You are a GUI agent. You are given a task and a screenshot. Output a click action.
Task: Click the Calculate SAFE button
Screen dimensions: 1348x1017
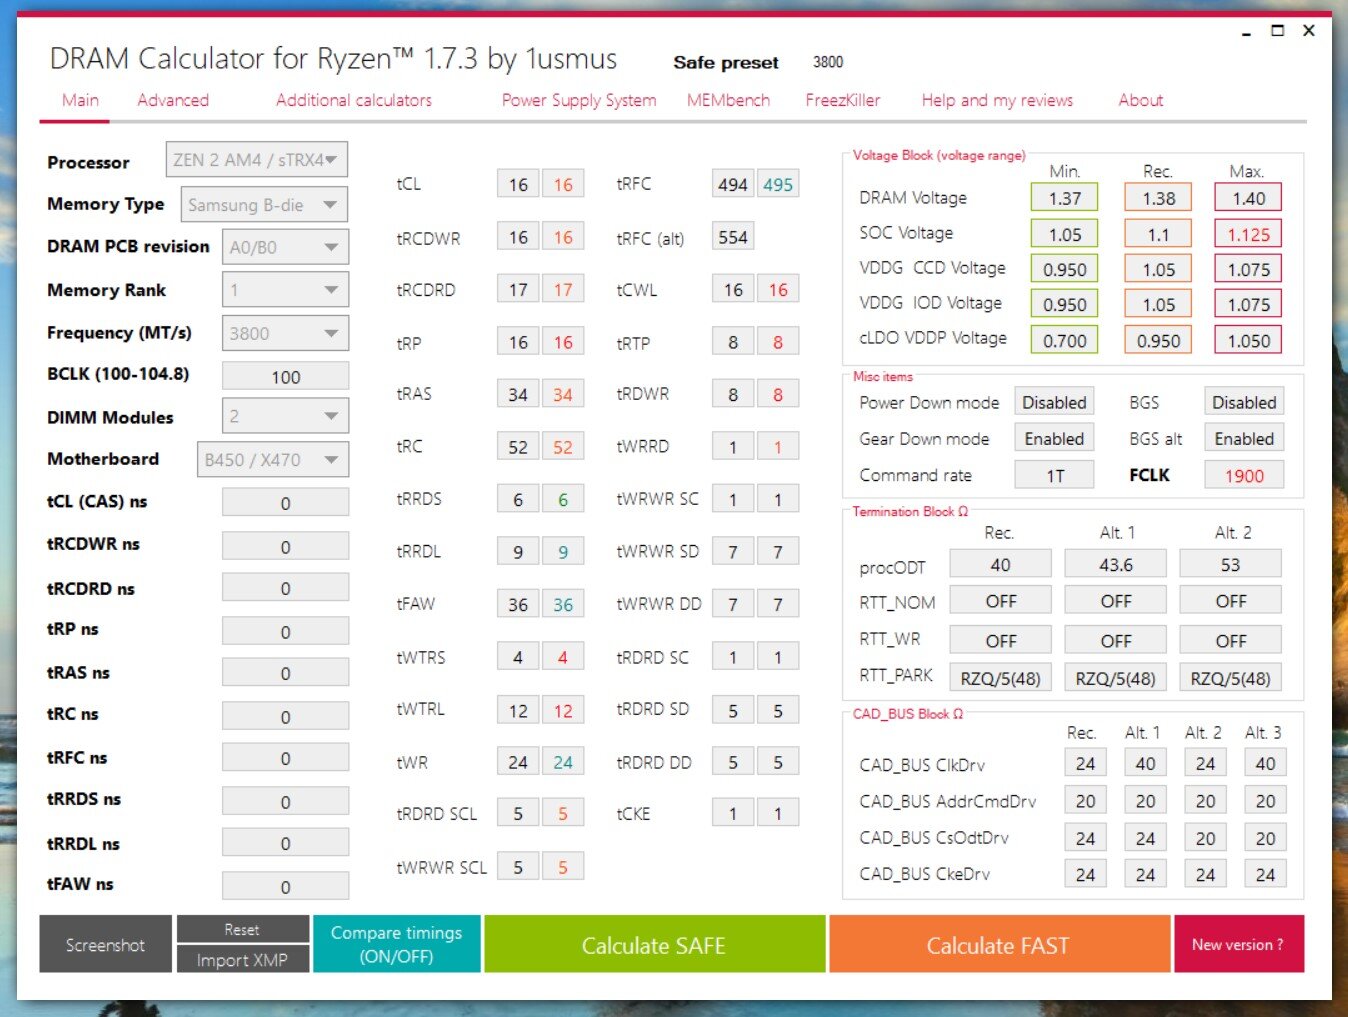tap(654, 944)
